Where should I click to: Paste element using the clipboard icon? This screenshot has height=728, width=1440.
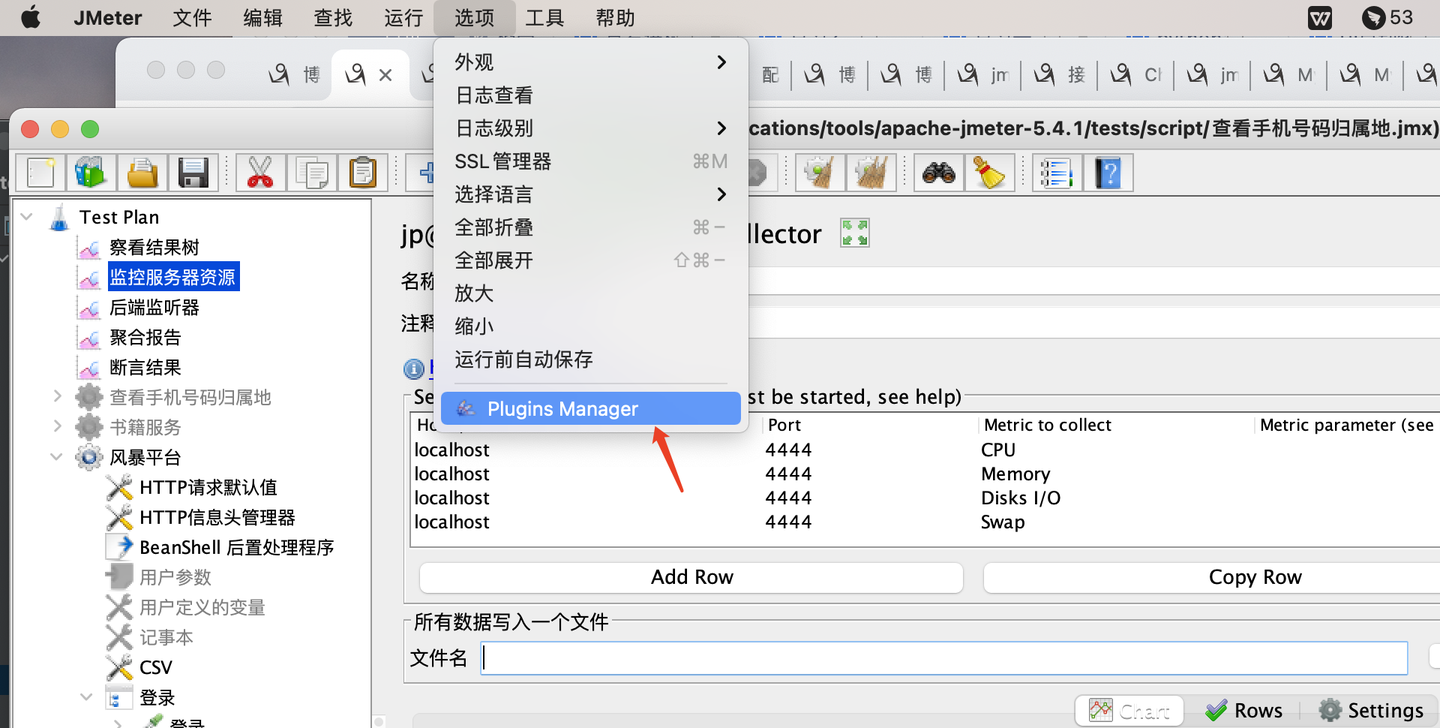tap(363, 172)
